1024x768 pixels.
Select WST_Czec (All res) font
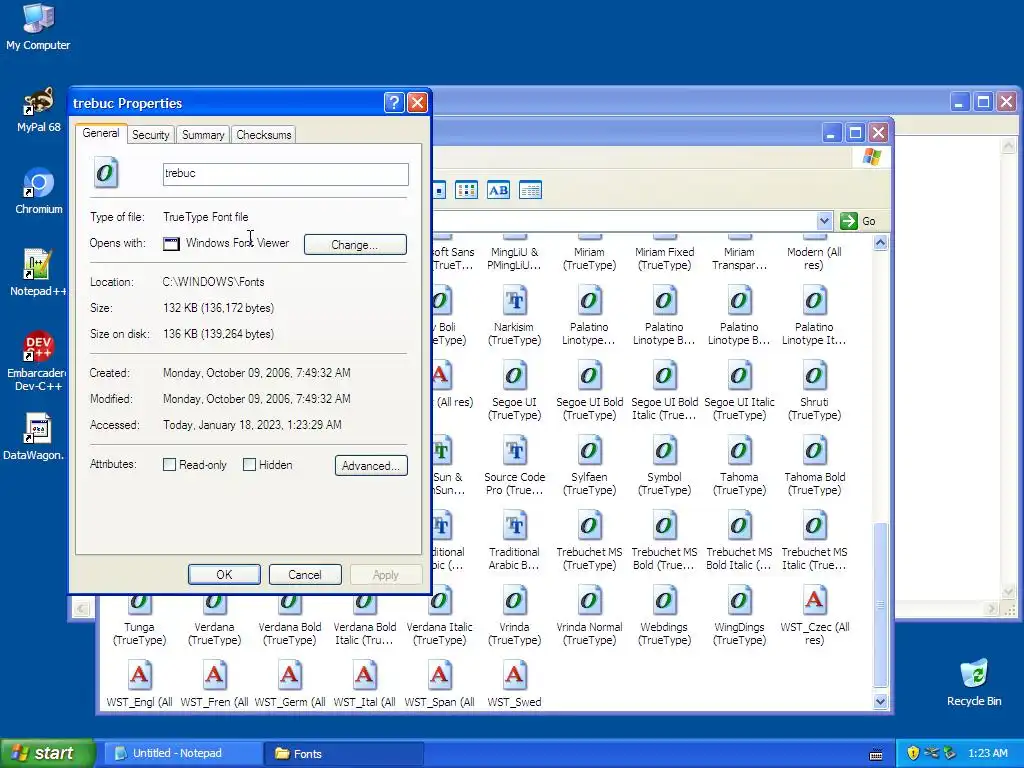[814, 615]
